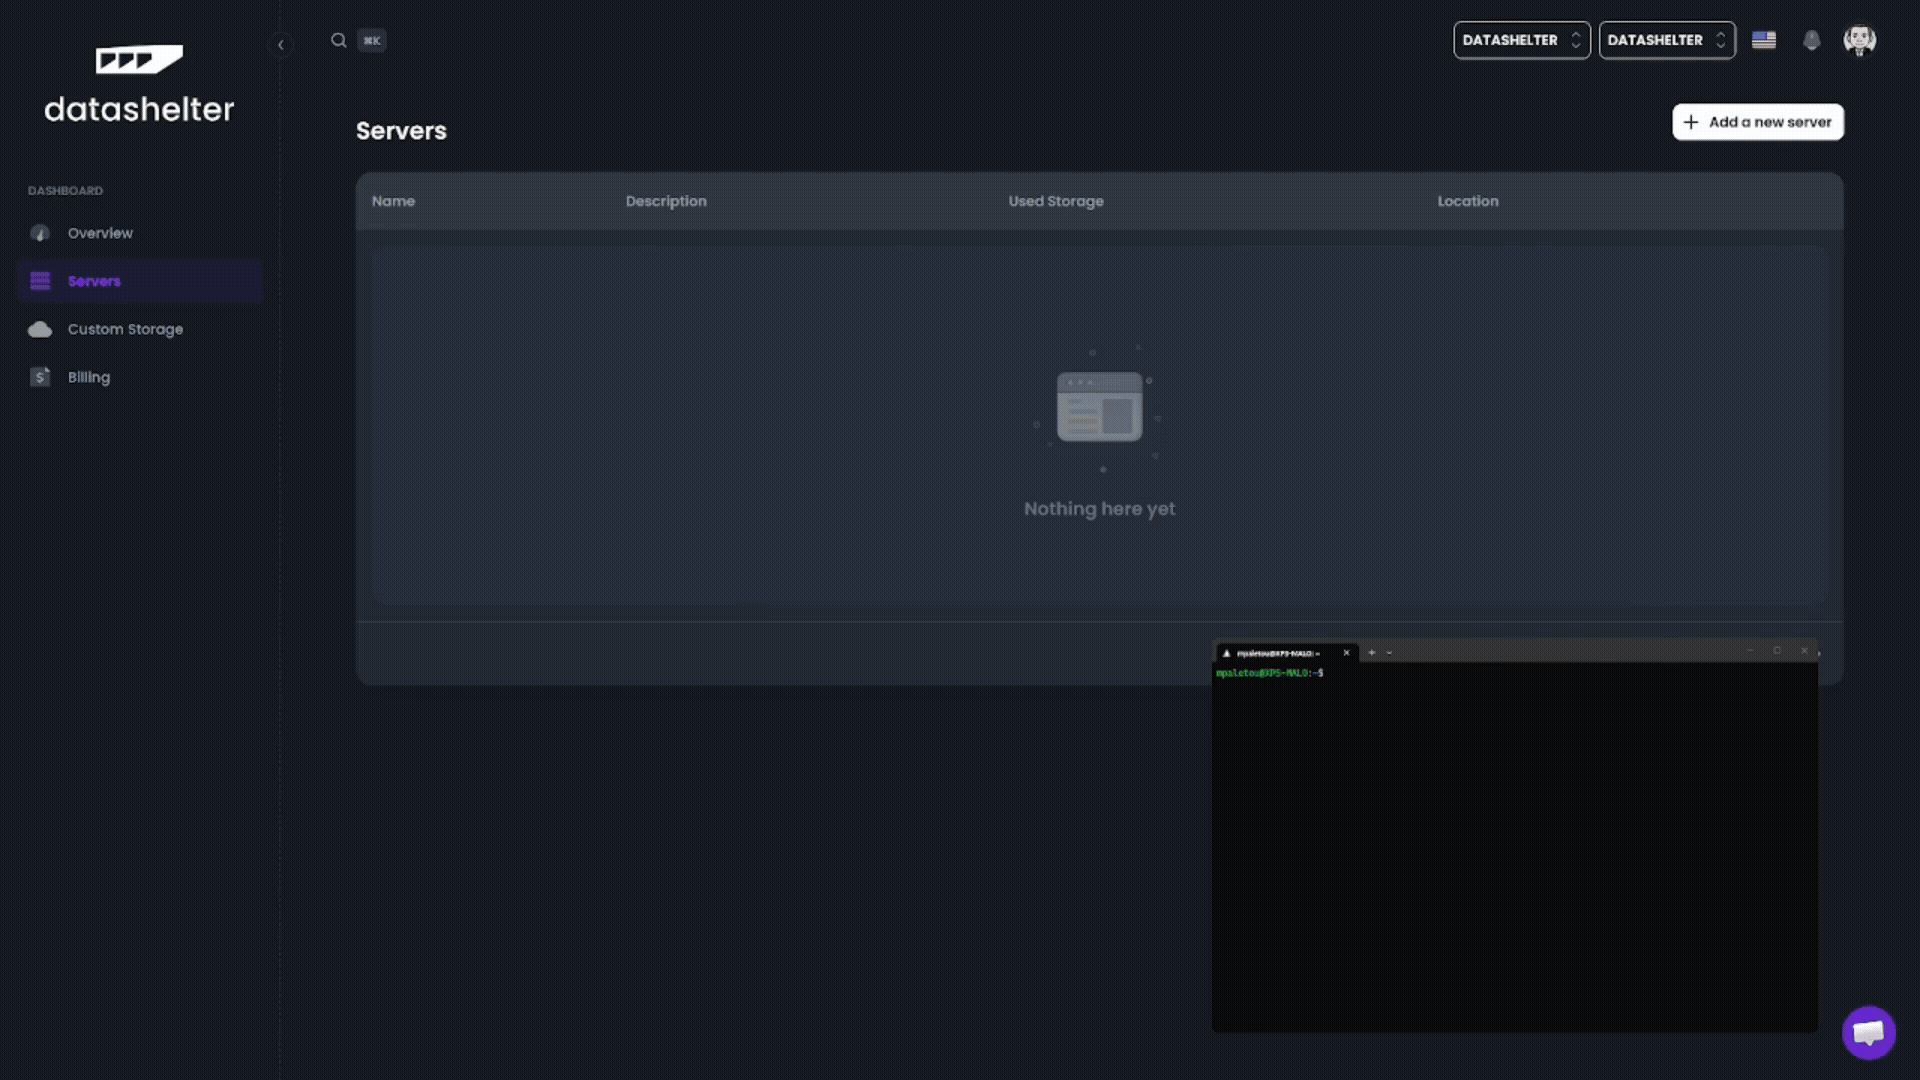Viewport: 1920px width, 1080px height.
Task: Expand the terminal new-tab dropdown chevron
Action: point(1390,652)
